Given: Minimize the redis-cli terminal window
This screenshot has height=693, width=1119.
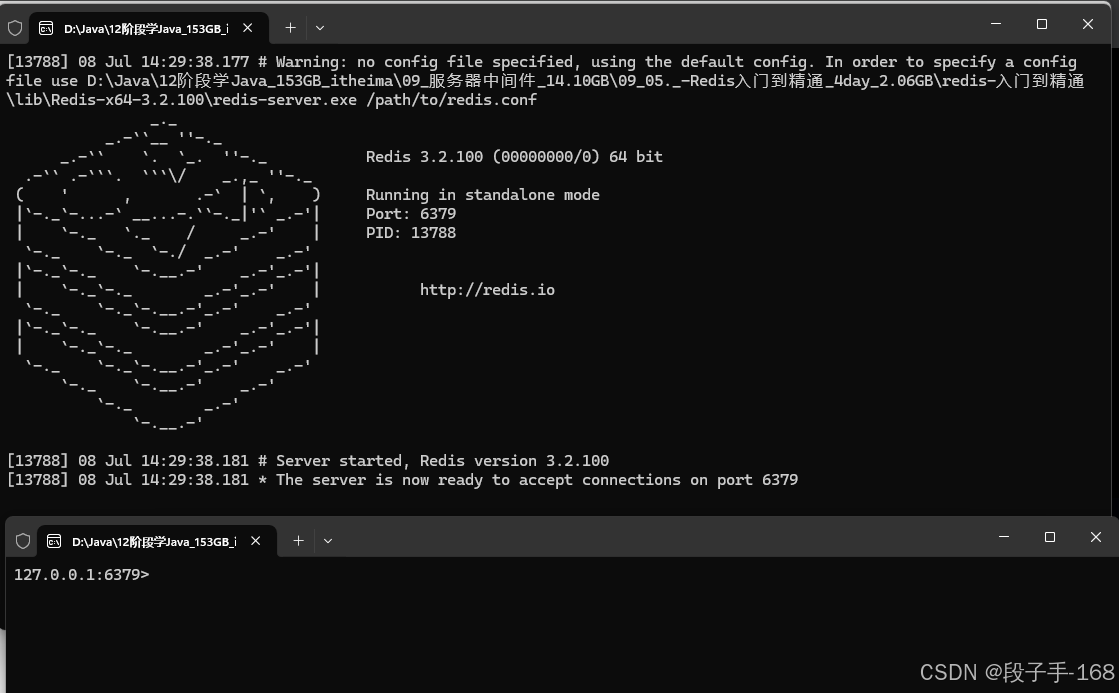Looking at the screenshot, I should [1004, 537].
